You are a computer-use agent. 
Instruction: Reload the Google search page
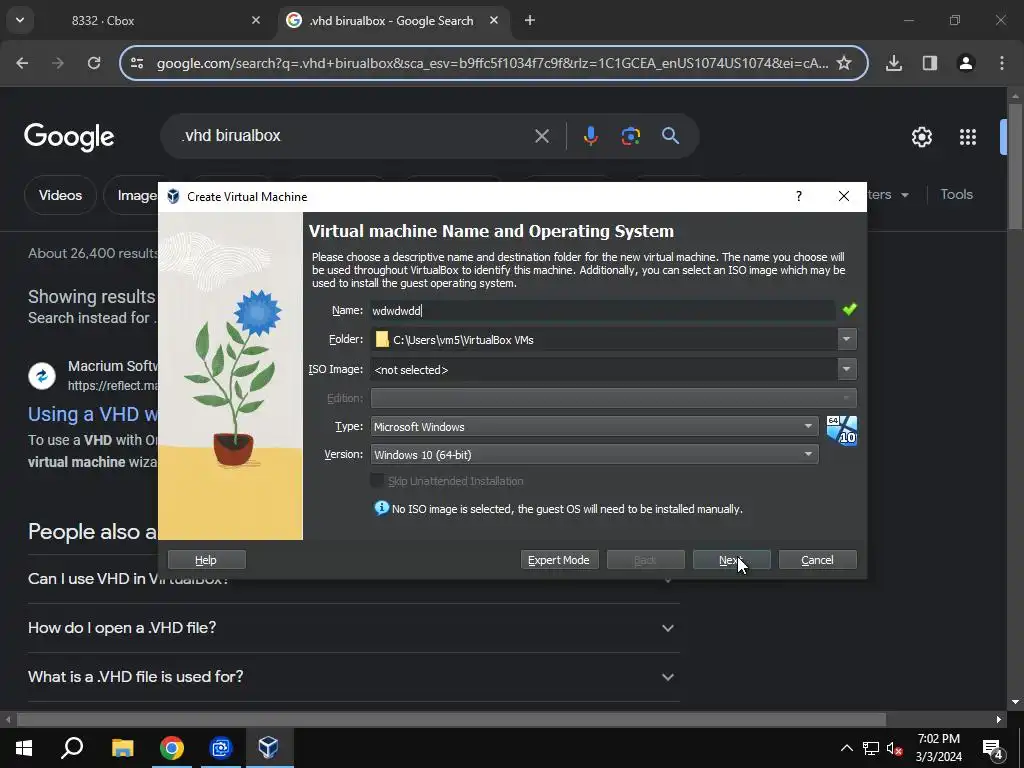click(x=94, y=63)
